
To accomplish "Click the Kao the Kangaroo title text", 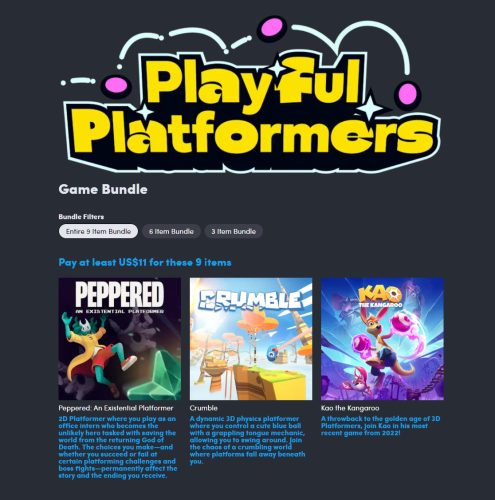I will tap(350, 408).
